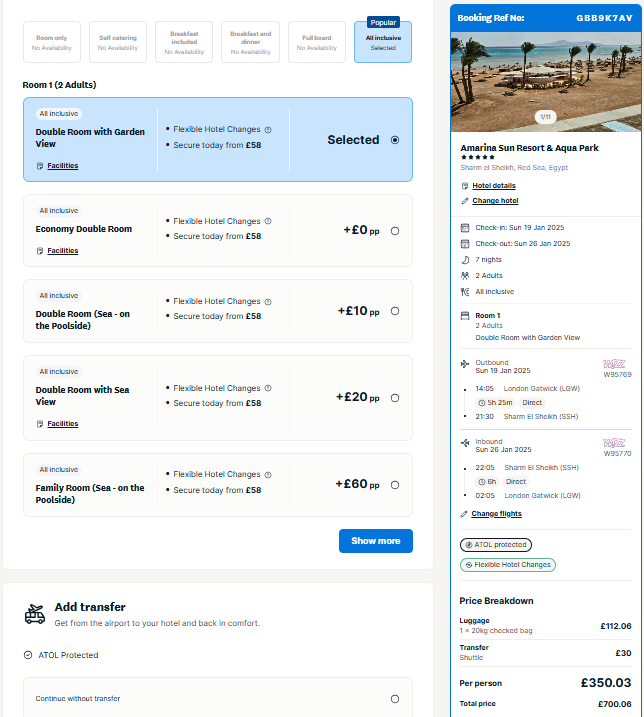
Task: Select the Room only board option
Action: [x=52, y=42]
